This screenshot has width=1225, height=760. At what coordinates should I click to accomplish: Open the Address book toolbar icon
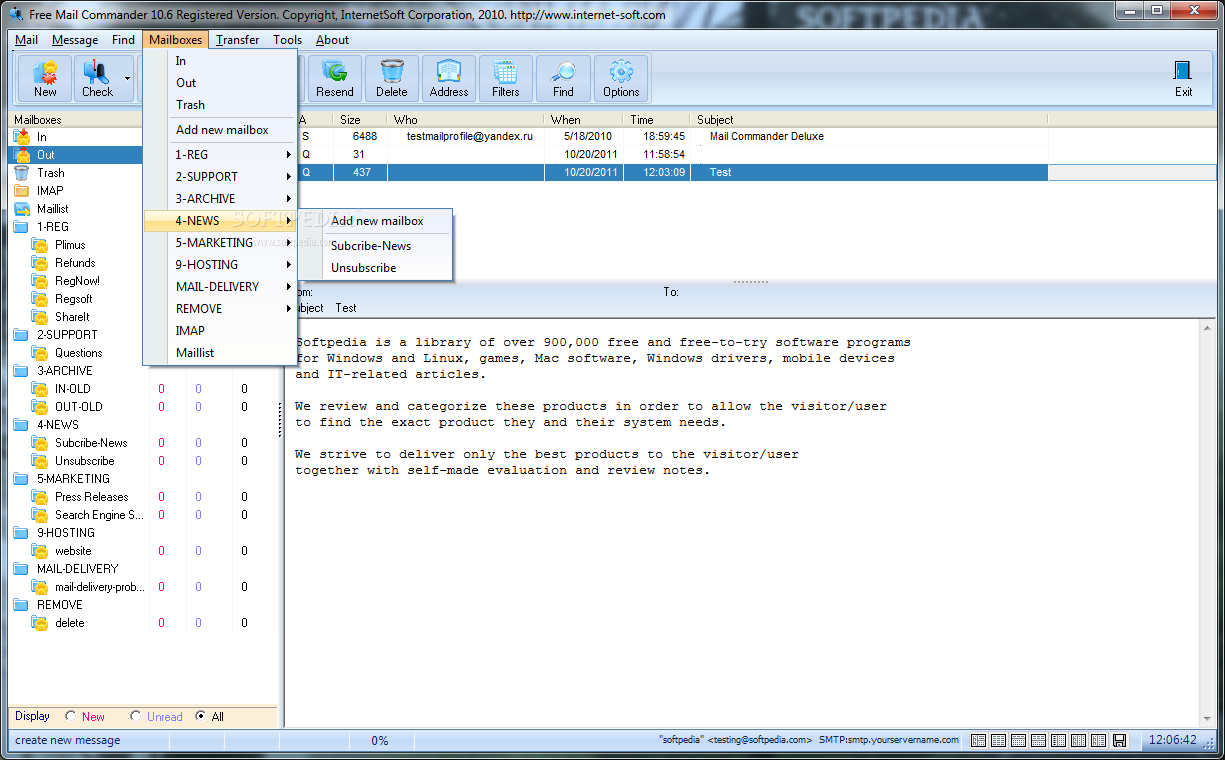(449, 78)
